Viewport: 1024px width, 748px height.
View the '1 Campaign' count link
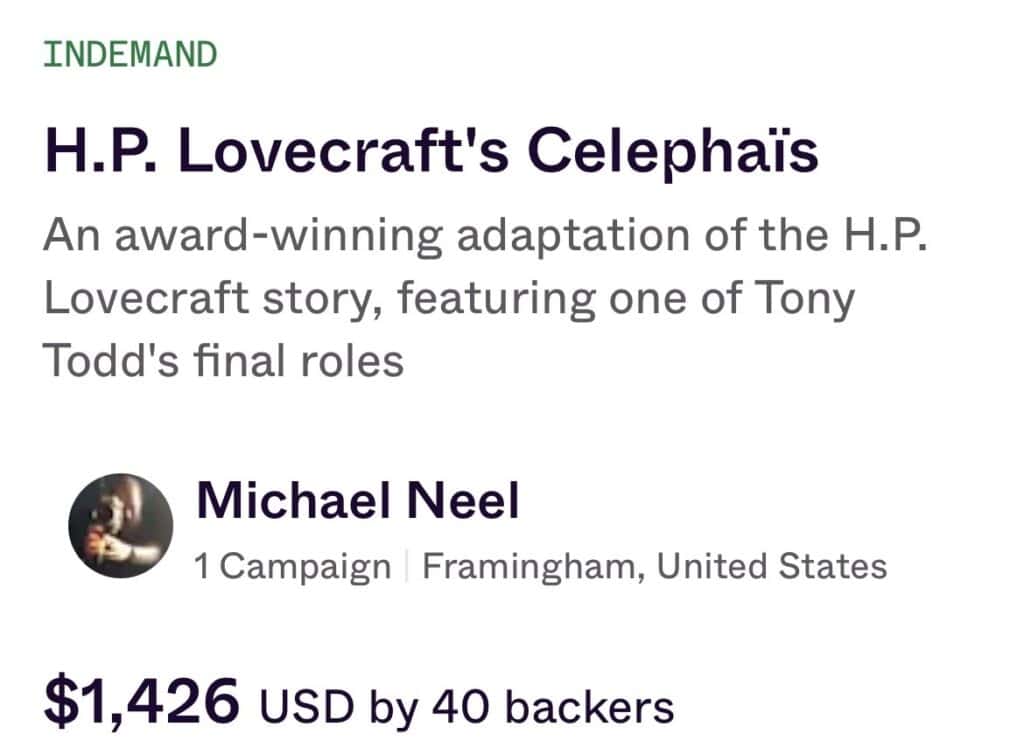(292, 567)
